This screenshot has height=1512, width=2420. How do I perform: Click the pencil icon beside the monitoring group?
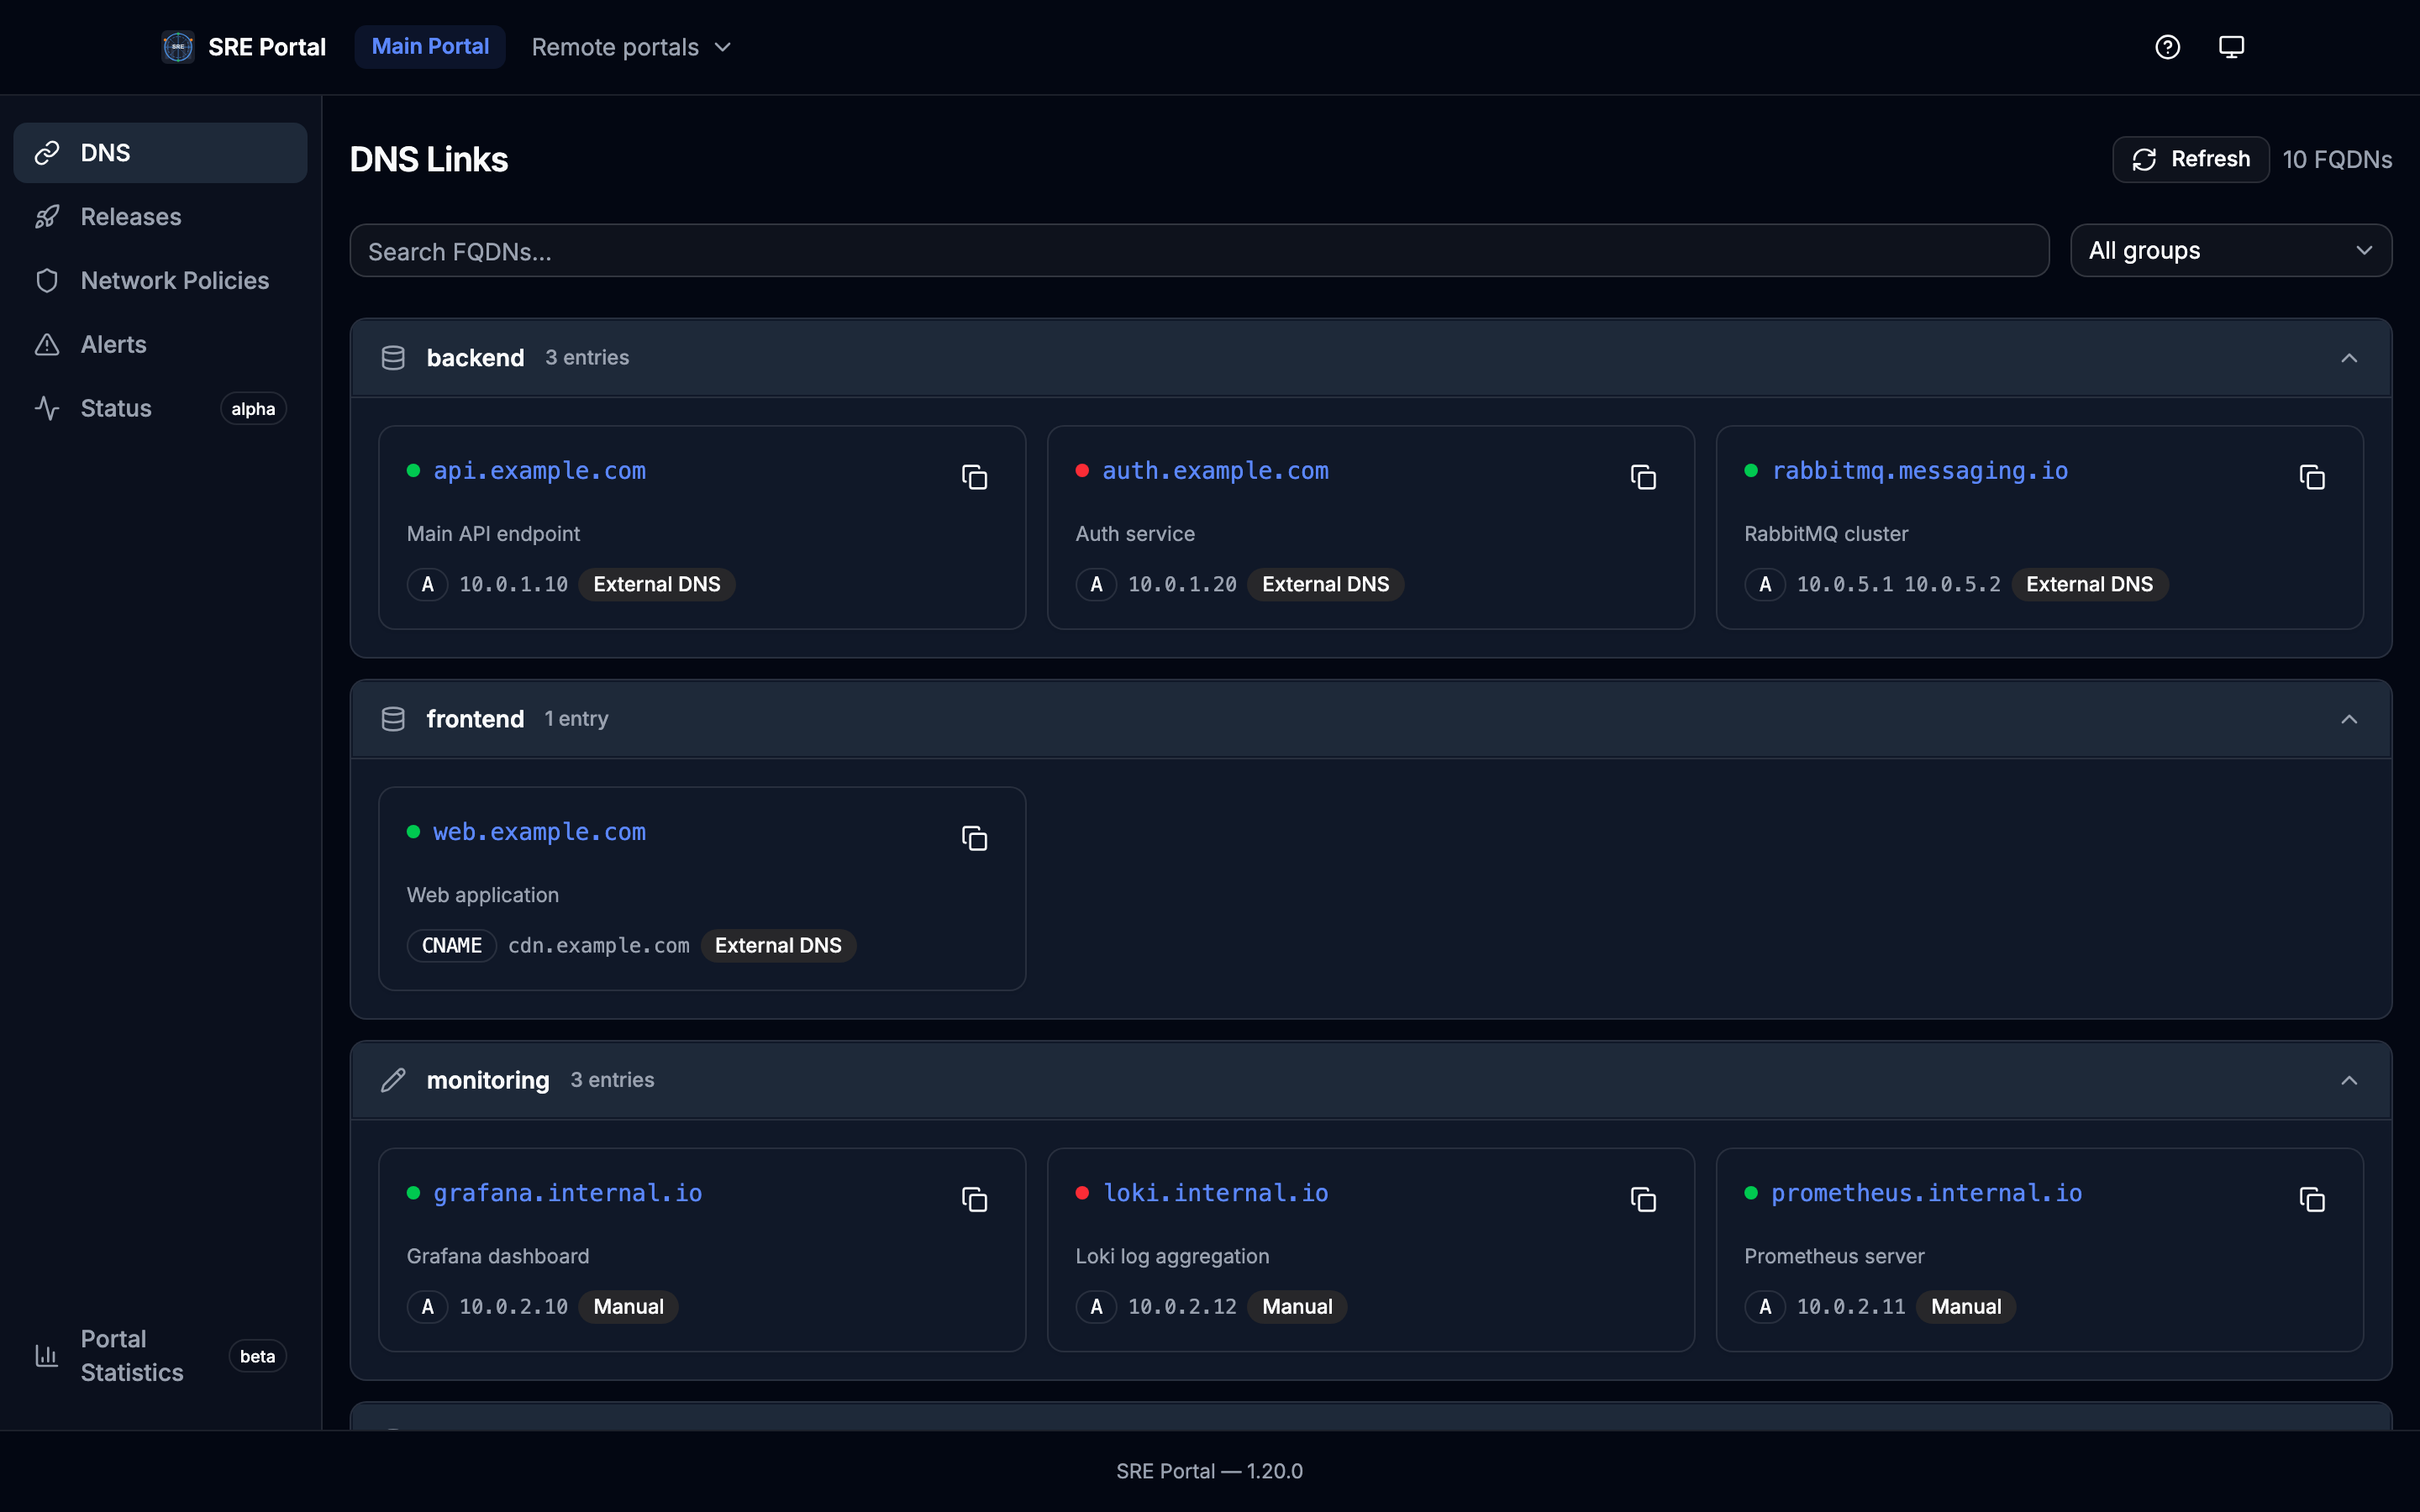(x=393, y=1080)
